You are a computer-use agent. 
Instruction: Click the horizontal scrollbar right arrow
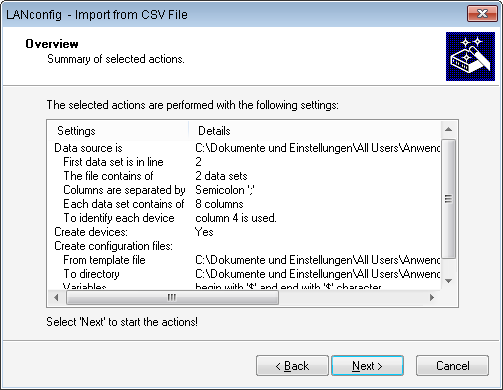click(432, 297)
